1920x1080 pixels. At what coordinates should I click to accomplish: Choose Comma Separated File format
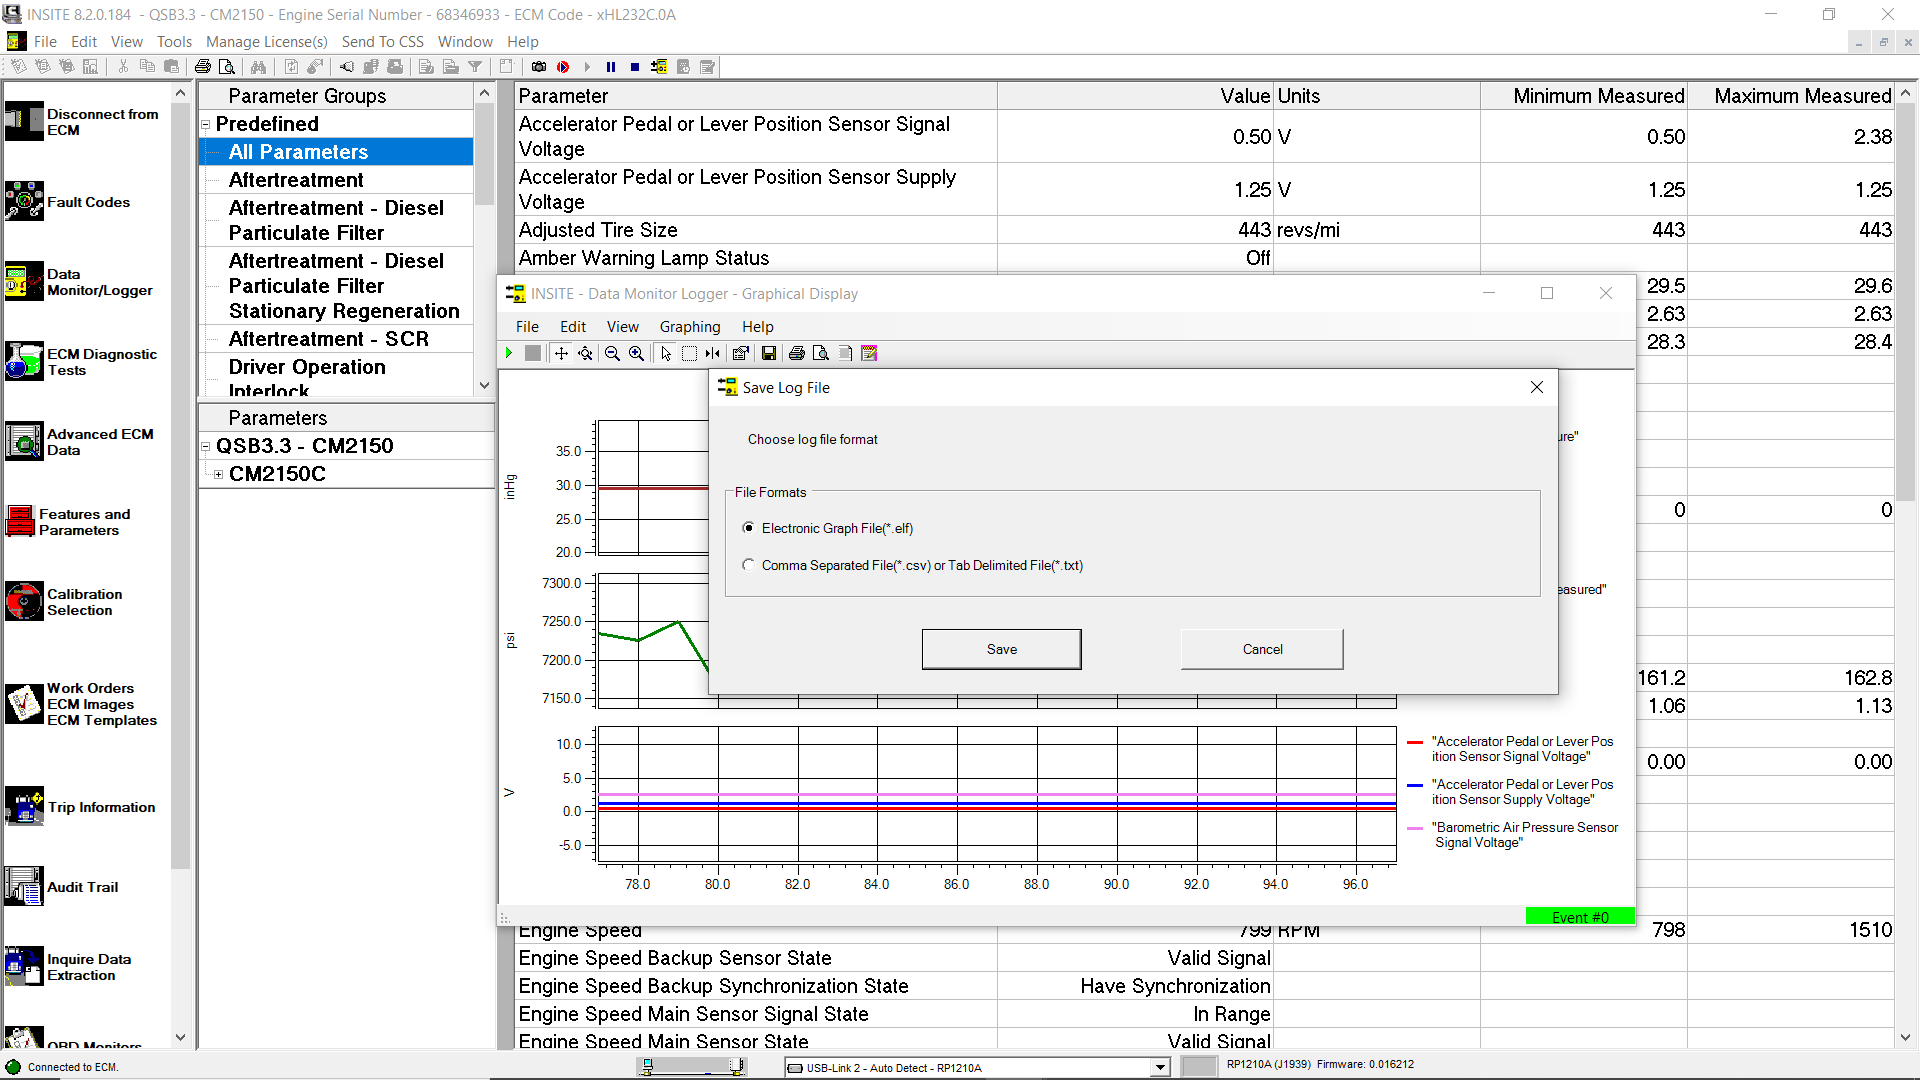pos(748,565)
